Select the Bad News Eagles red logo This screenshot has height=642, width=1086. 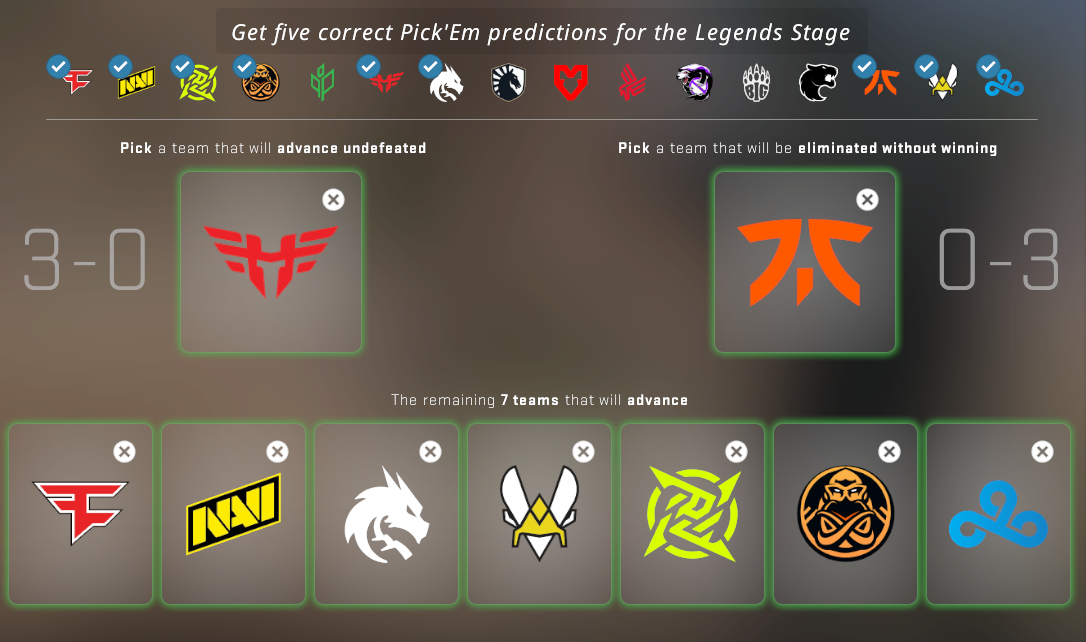point(632,83)
